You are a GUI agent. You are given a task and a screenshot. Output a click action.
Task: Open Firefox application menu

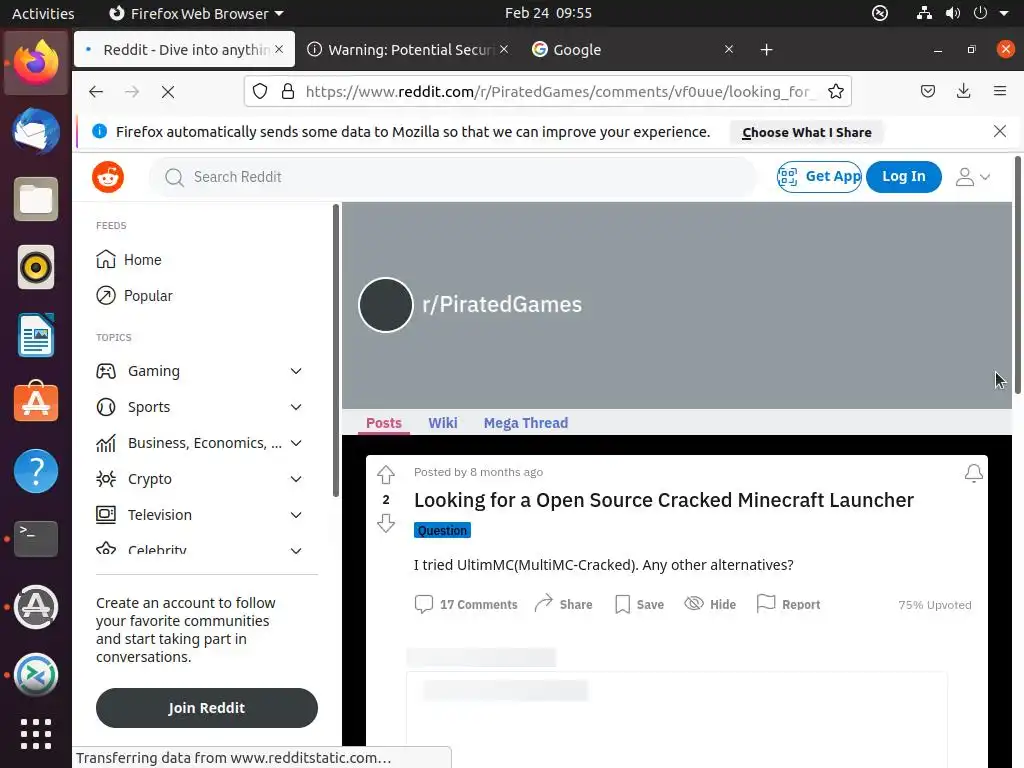tap(999, 91)
